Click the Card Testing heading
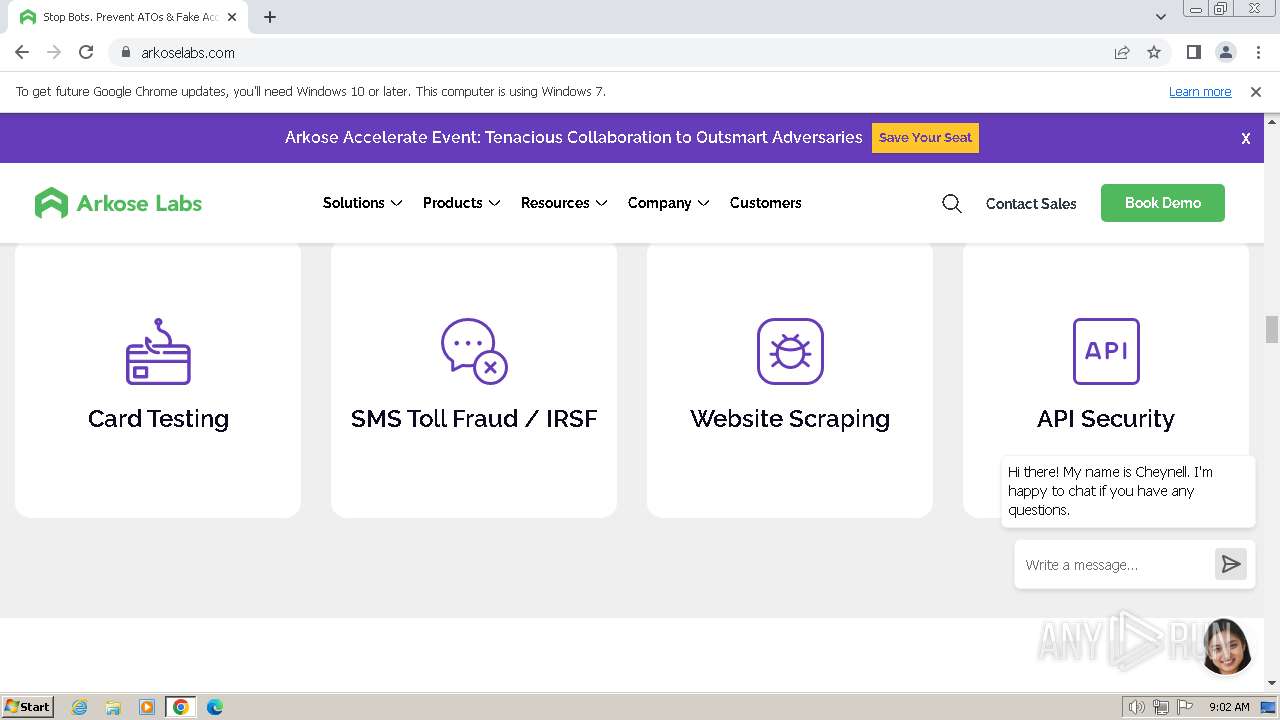Image resolution: width=1280 pixels, height=720 pixels. 158,419
